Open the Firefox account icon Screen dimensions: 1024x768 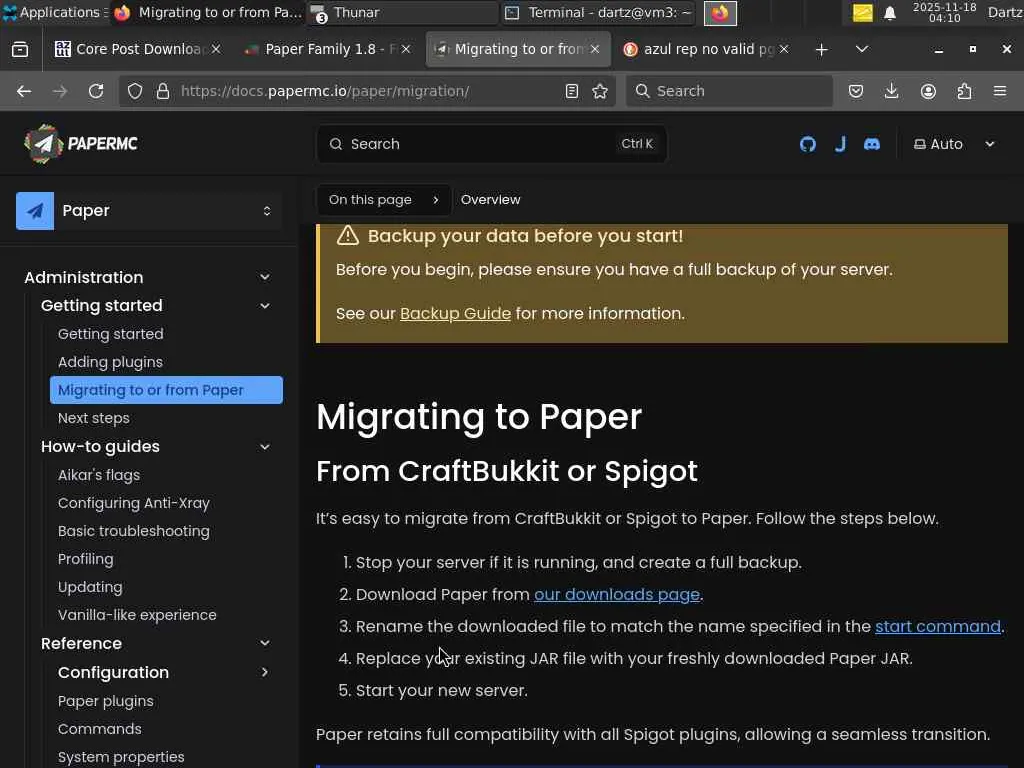(928, 91)
